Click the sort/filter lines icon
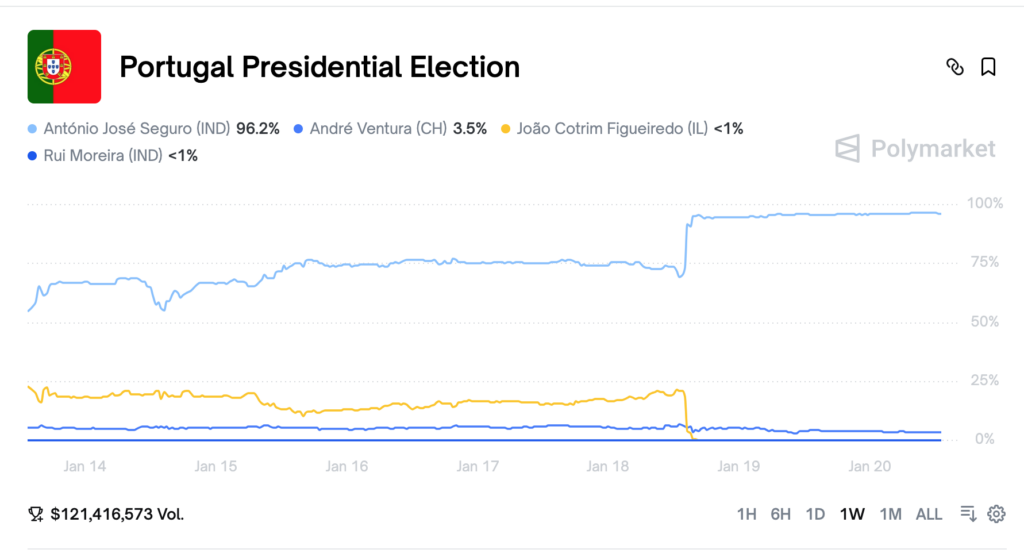The height and width of the screenshot is (553, 1024). point(968,514)
